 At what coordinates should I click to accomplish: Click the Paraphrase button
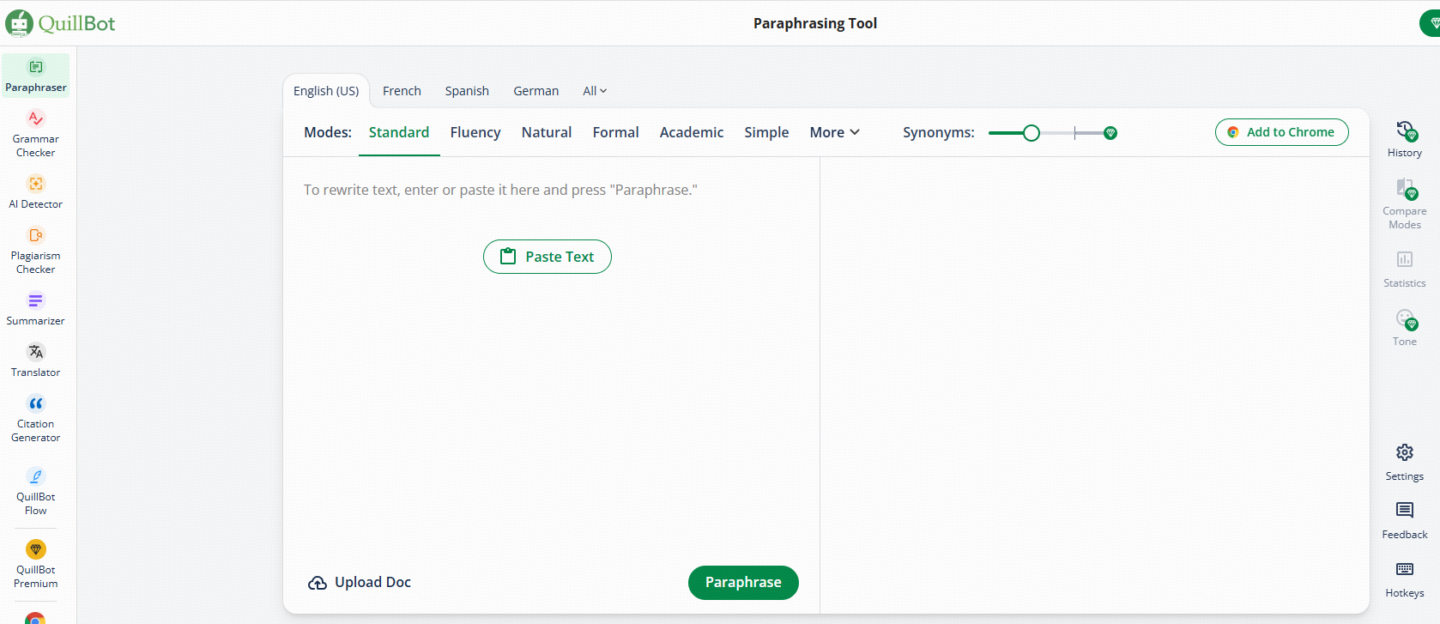(x=743, y=583)
